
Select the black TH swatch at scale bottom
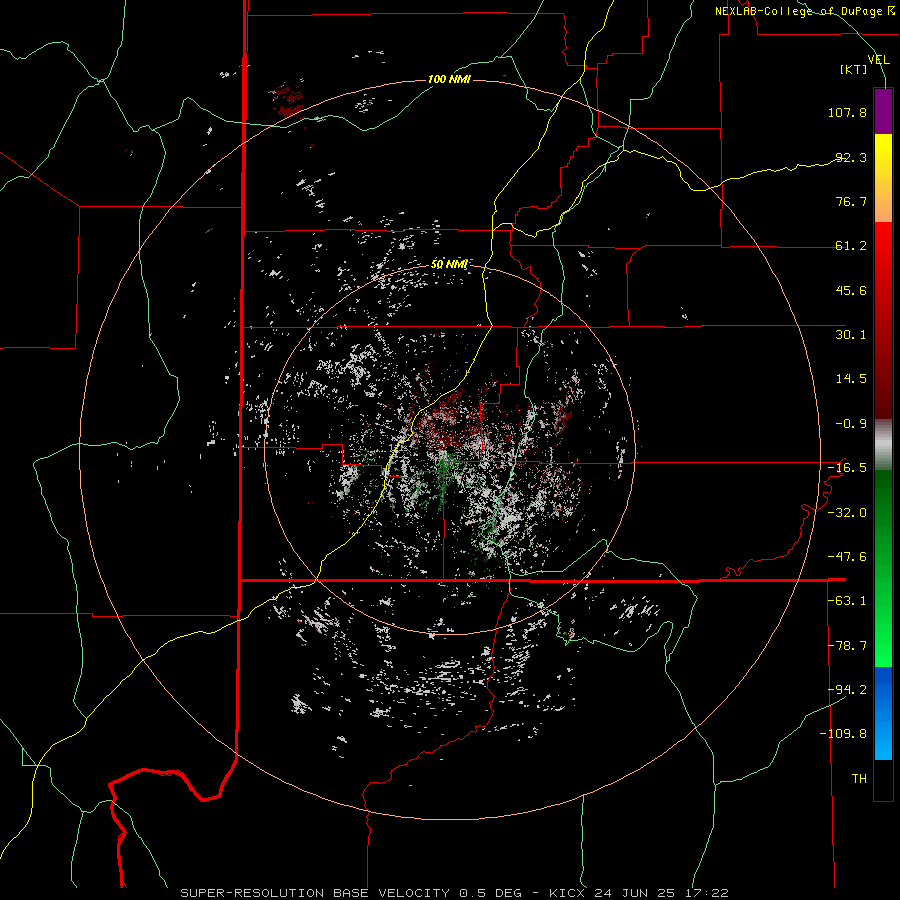coord(883,779)
